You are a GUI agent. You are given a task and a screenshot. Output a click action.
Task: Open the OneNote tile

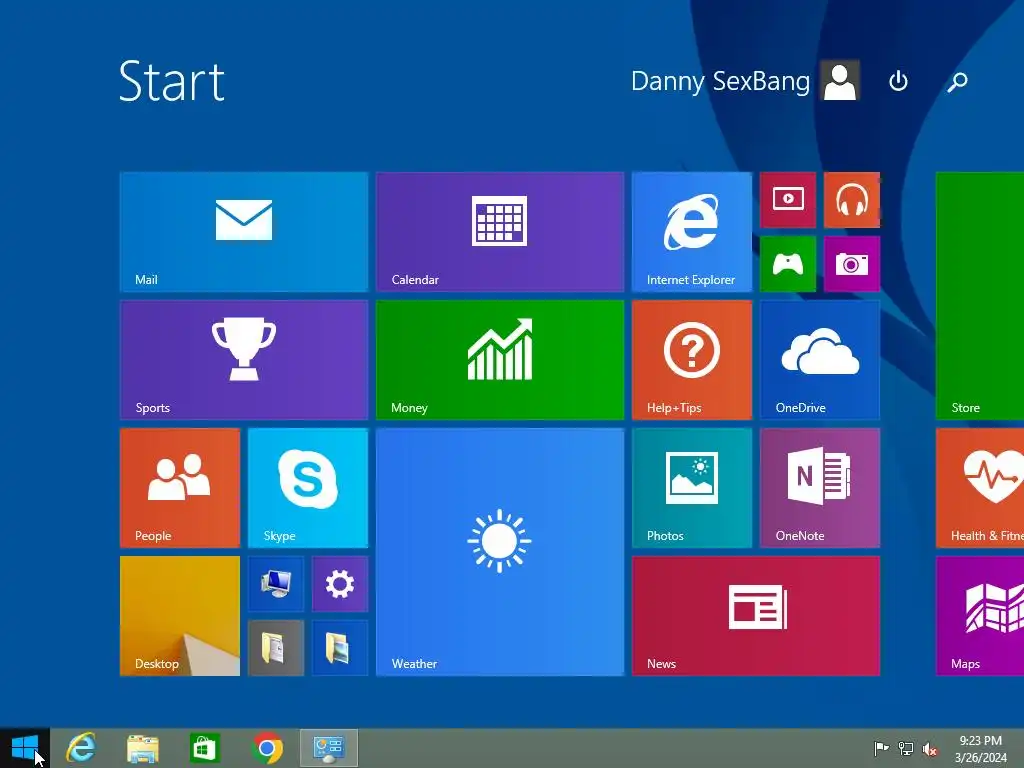[820, 488]
